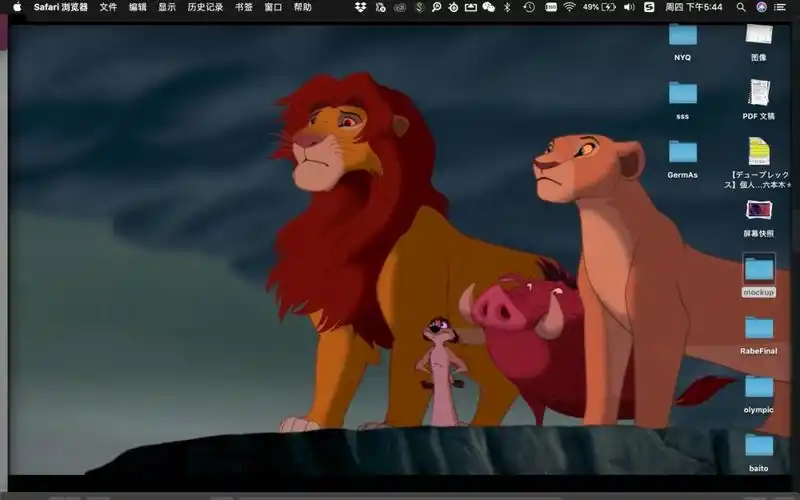Select the RabeFinal folder
The height and width of the screenshot is (500, 800).
759,328
